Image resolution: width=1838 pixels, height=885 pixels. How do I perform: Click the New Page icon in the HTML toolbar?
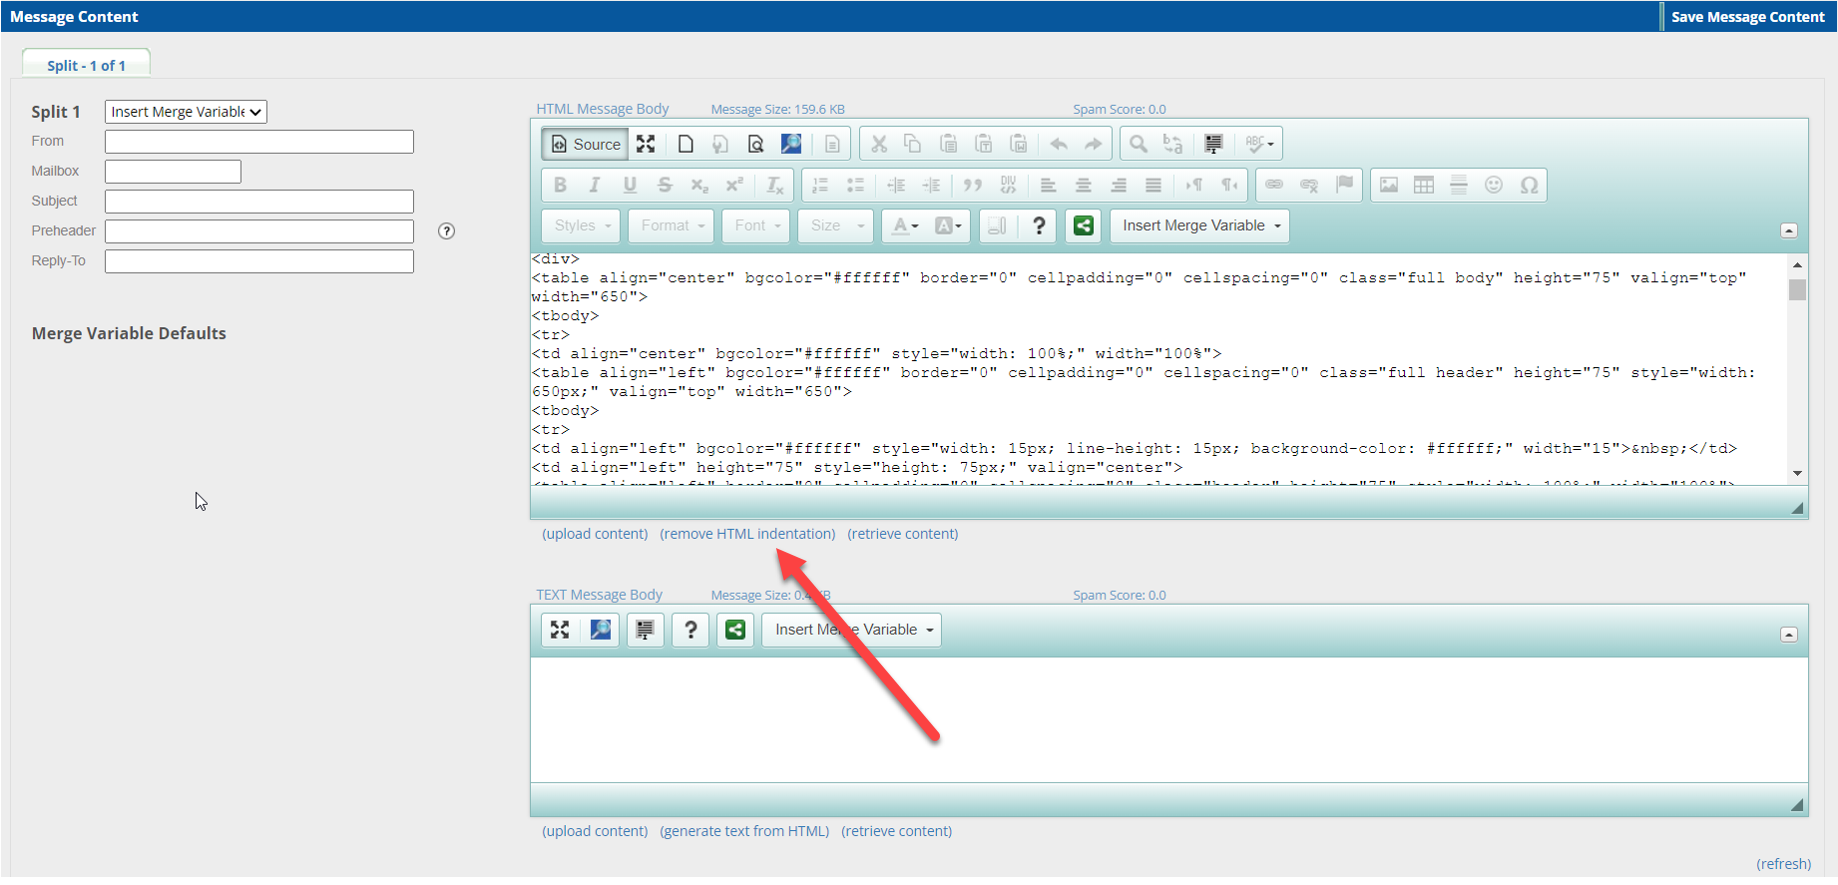[685, 144]
